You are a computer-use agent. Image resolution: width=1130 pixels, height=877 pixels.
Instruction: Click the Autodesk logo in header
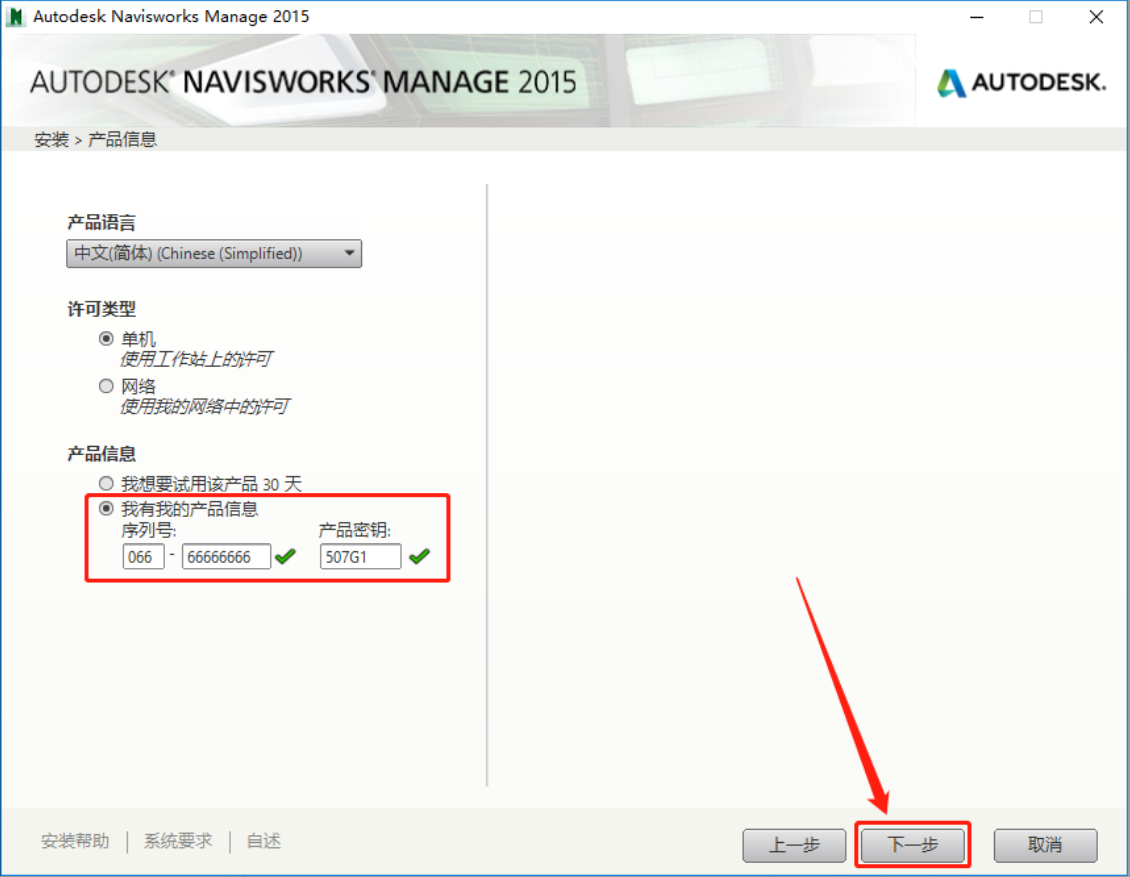(x=1021, y=82)
